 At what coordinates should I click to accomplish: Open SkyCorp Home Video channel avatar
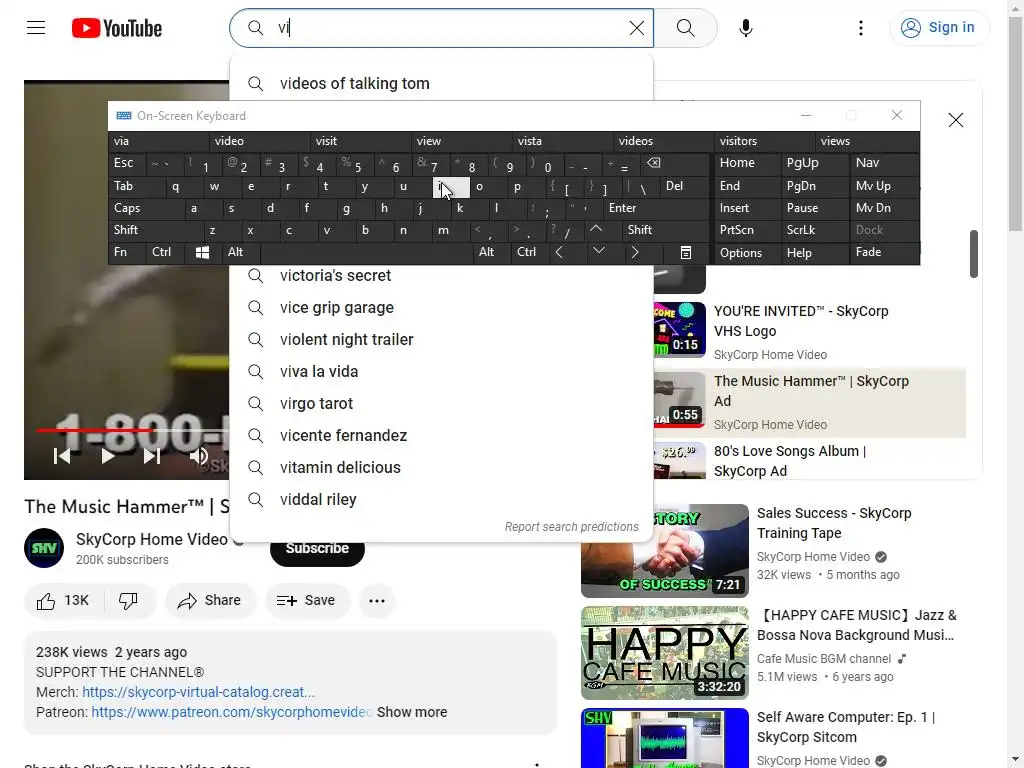coord(44,548)
